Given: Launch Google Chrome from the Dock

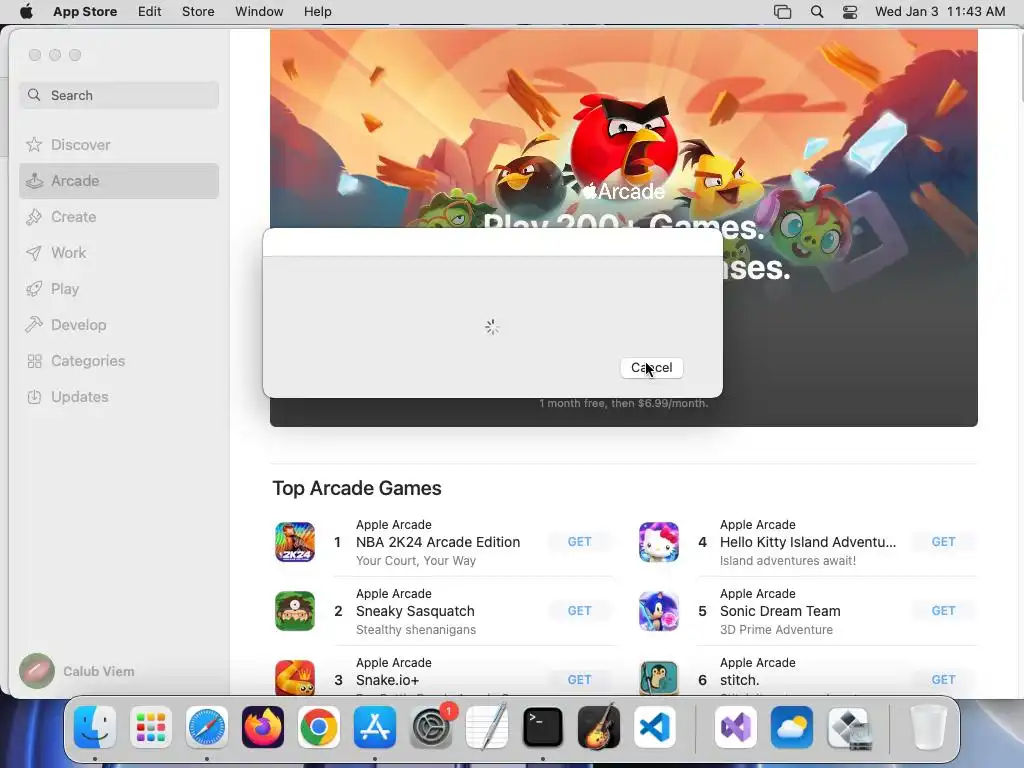Looking at the screenshot, I should pos(319,727).
